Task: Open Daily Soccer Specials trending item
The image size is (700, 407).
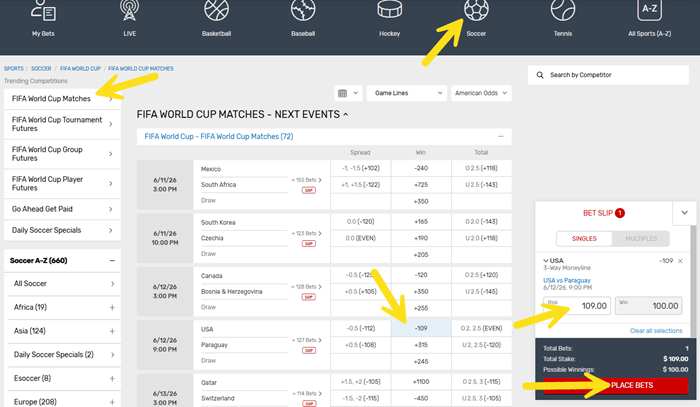Action: [62, 230]
